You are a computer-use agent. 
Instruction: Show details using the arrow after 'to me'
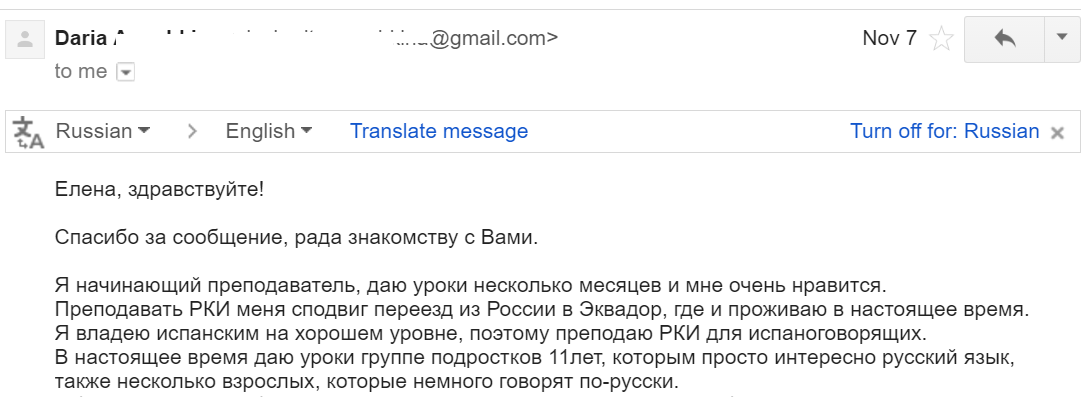click(x=125, y=72)
